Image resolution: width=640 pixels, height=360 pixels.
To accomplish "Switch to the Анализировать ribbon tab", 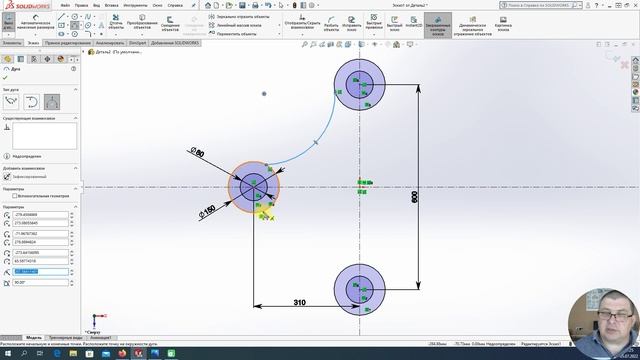I will 110,43.
